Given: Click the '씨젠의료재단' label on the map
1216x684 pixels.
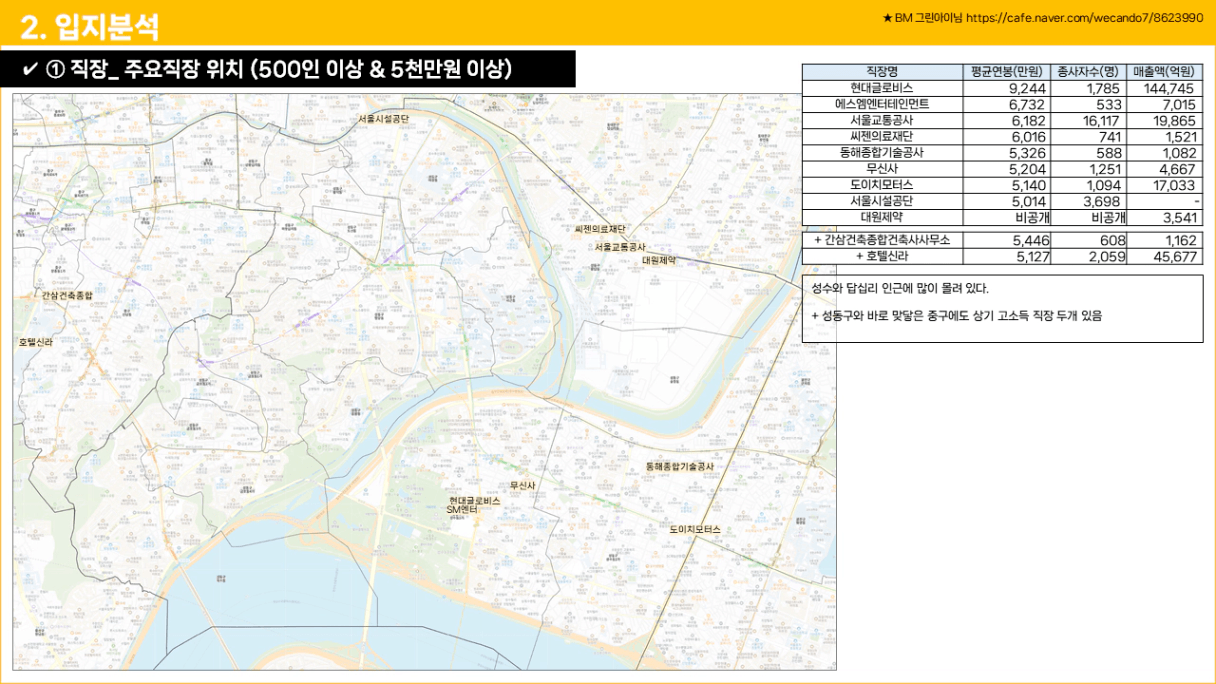Looking at the screenshot, I should pyautogui.click(x=600, y=229).
